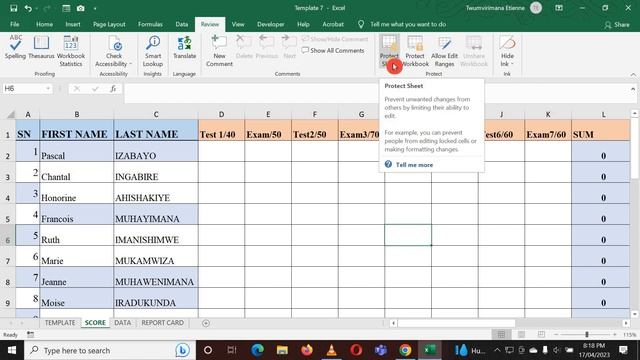Screen dimensions: 640x360
Task: Click the zoom slider handle
Action: (587, 335)
